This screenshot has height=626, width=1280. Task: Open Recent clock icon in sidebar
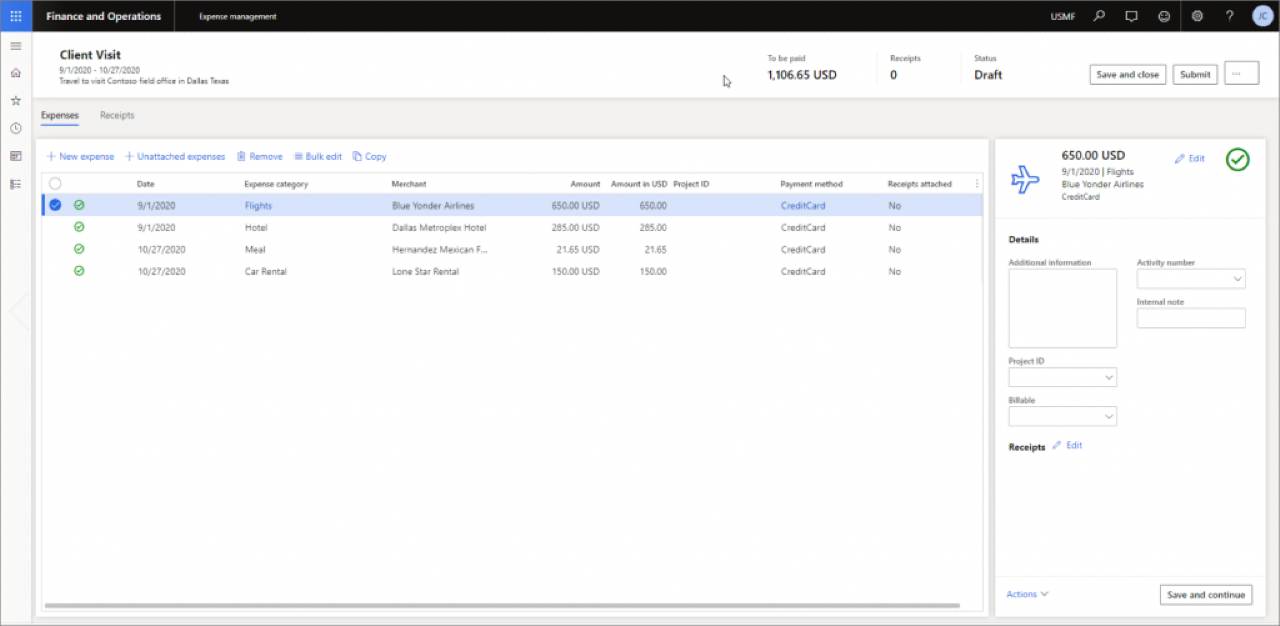click(15, 128)
